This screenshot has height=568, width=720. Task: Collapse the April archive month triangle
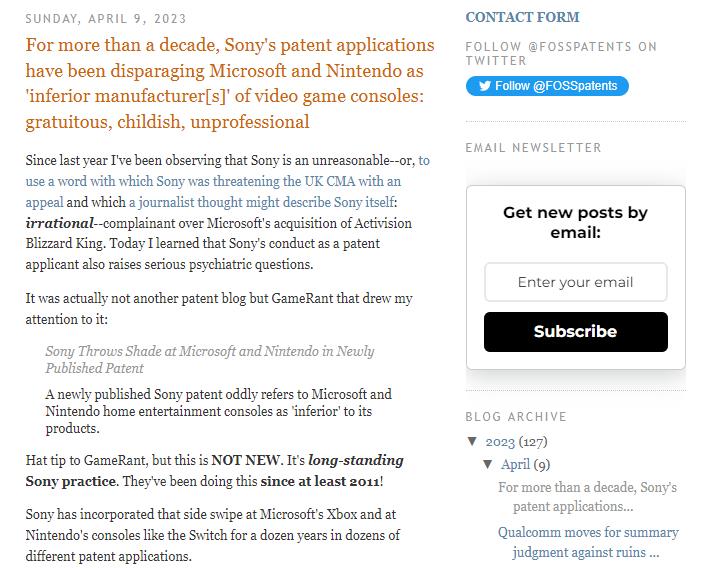488,464
